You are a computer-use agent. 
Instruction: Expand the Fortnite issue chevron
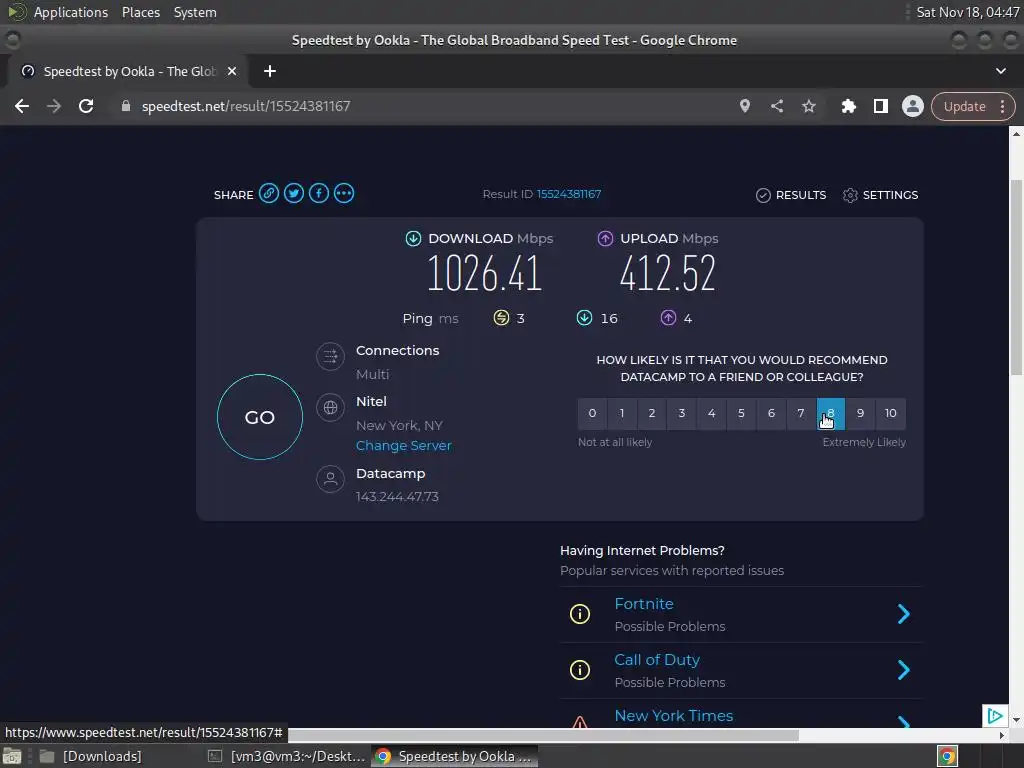coord(904,614)
